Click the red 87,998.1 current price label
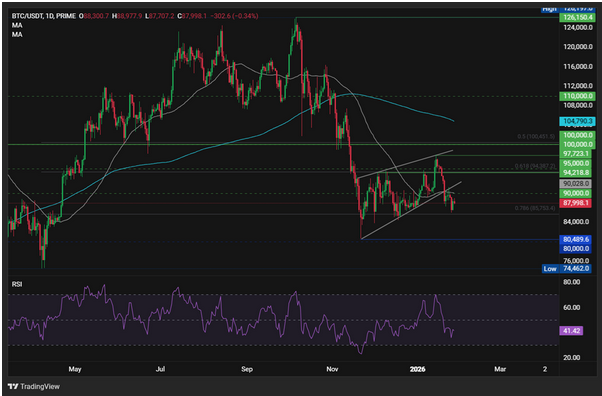 577,203
